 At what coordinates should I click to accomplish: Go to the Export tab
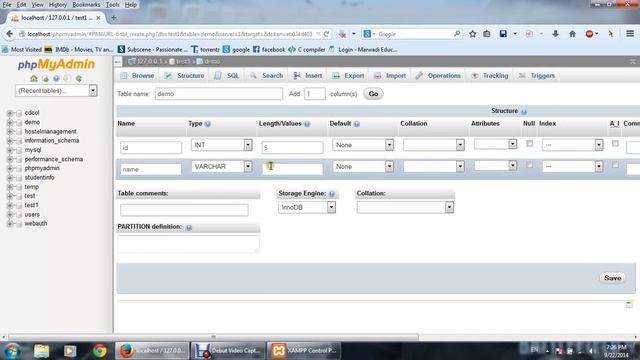pos(348,76)
